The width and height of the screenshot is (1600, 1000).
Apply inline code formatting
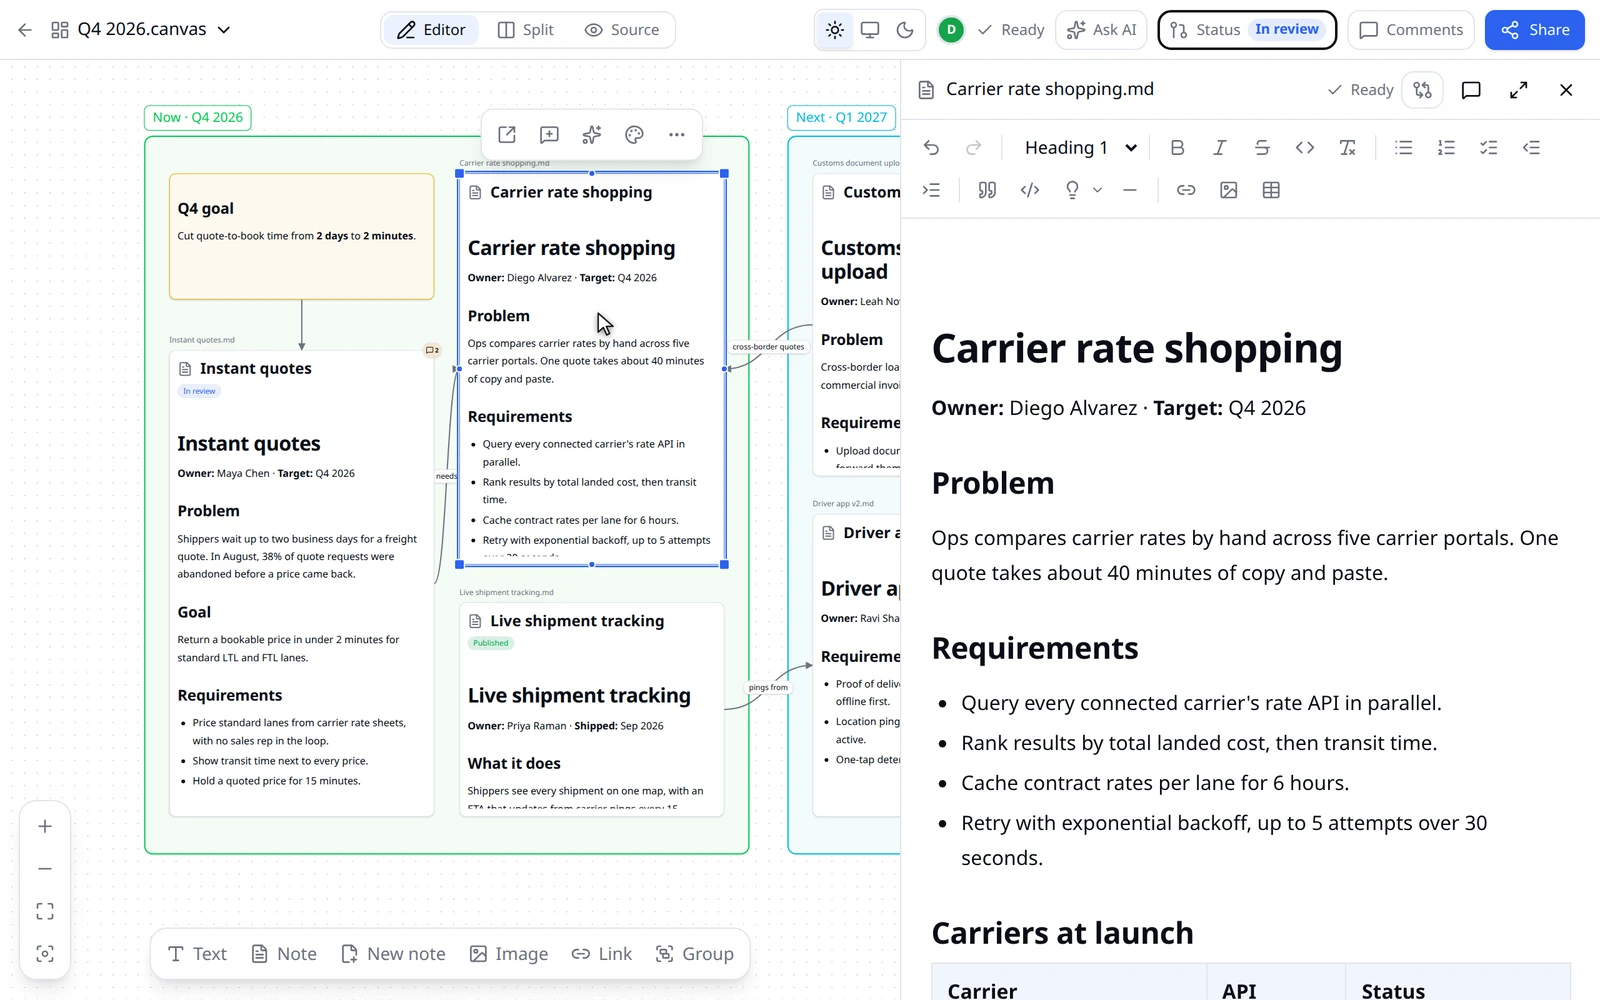(x=1305, y=148)
